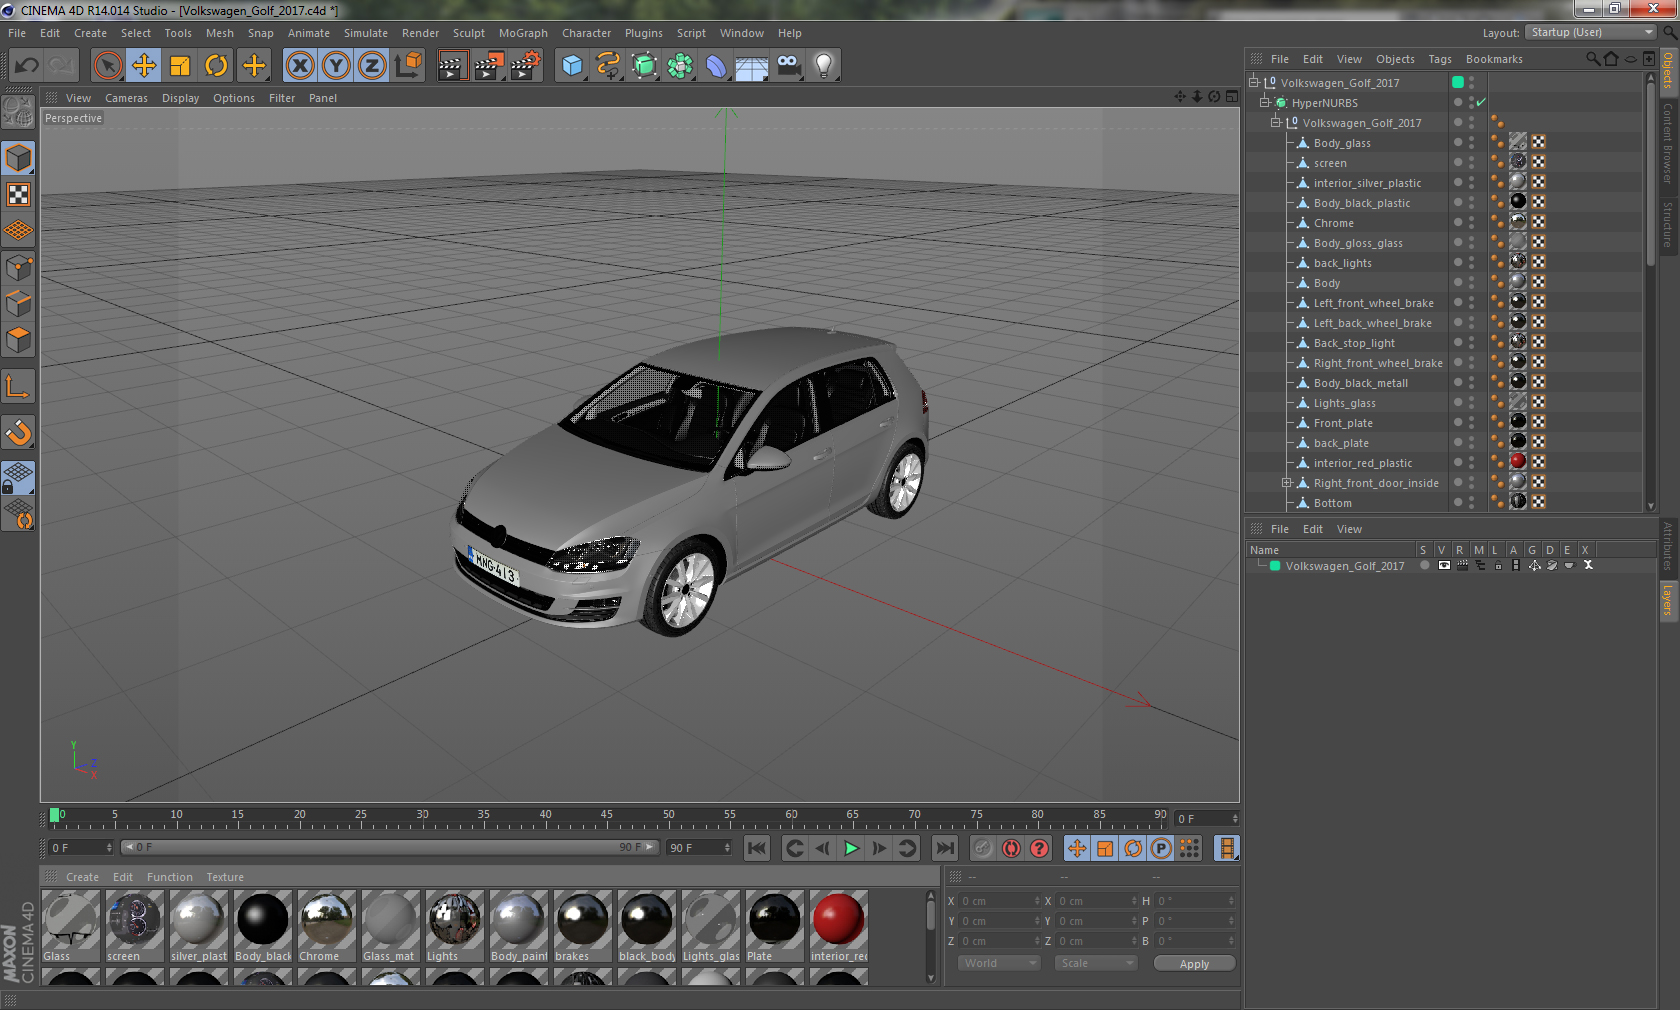Toggle the locked workplane icon
The image size is (1680, 1010).
18,477
